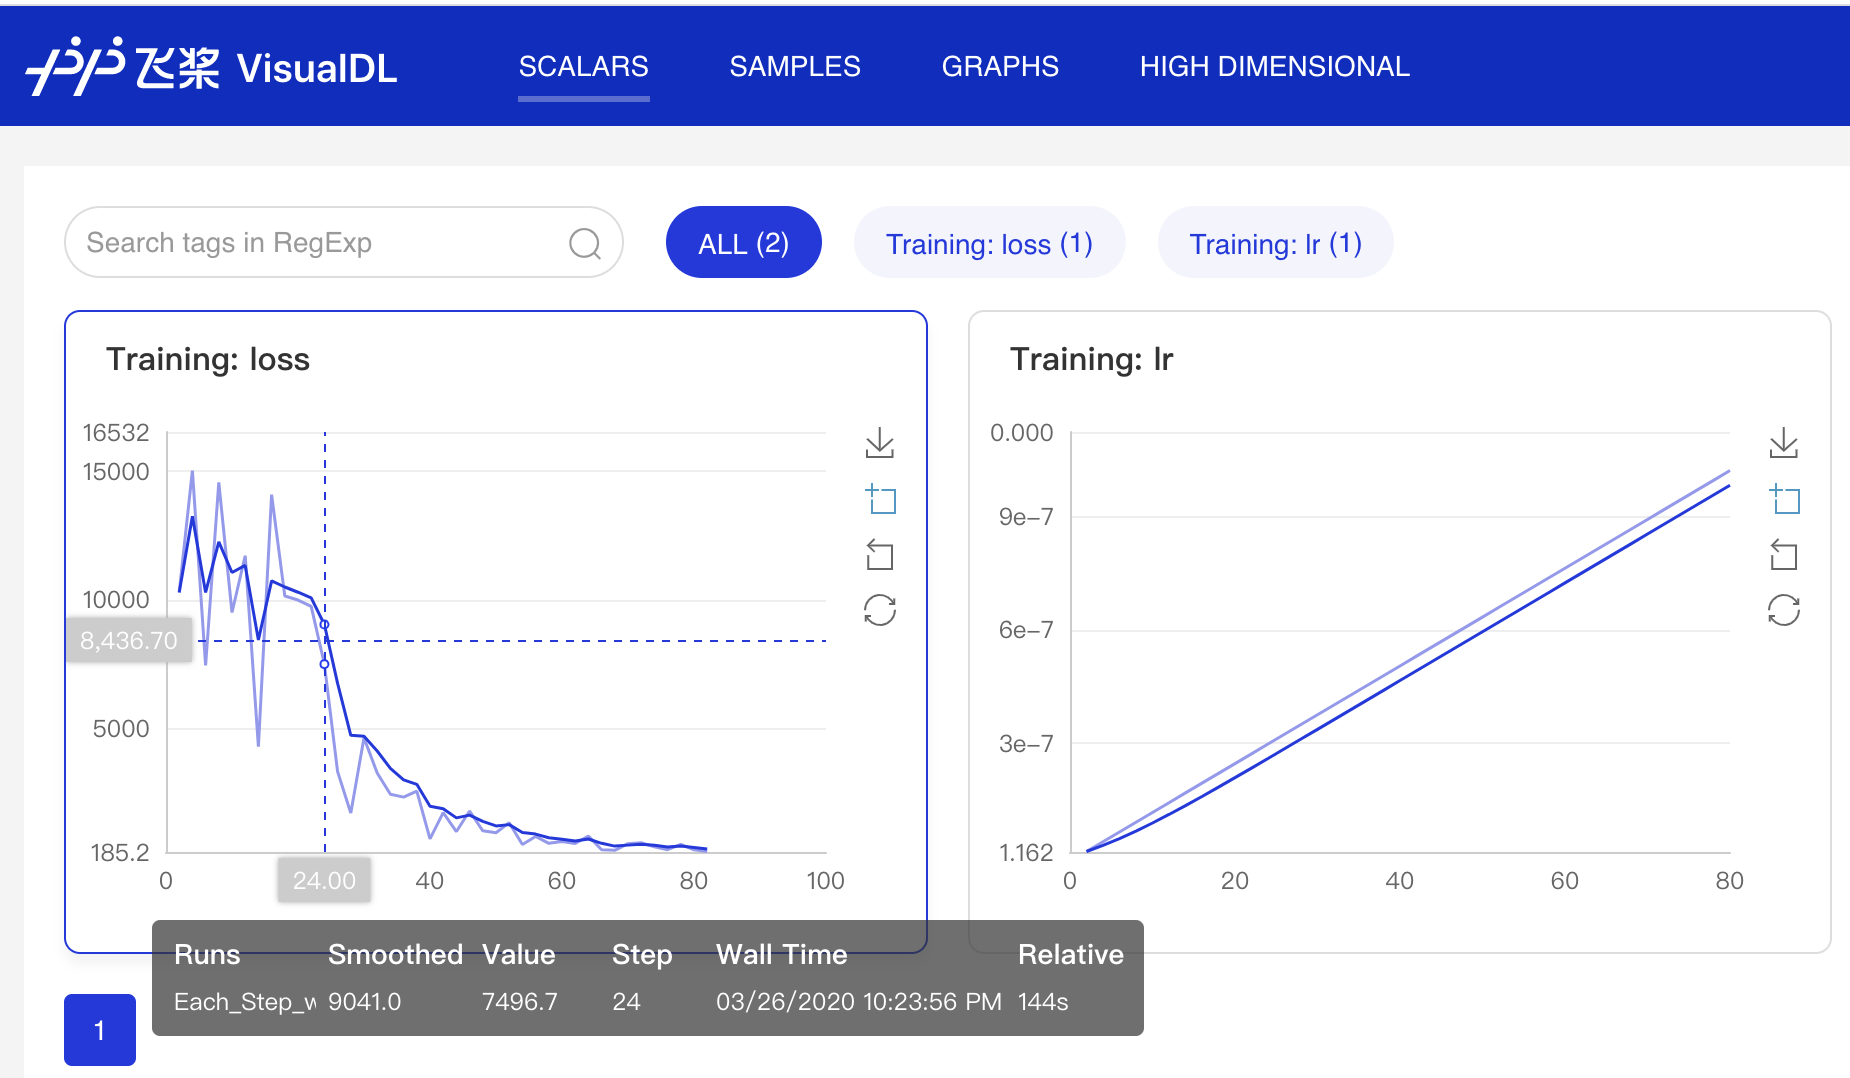
Task: Filter by Training: loss (1) tag
Action: click(x=989, y=243)
